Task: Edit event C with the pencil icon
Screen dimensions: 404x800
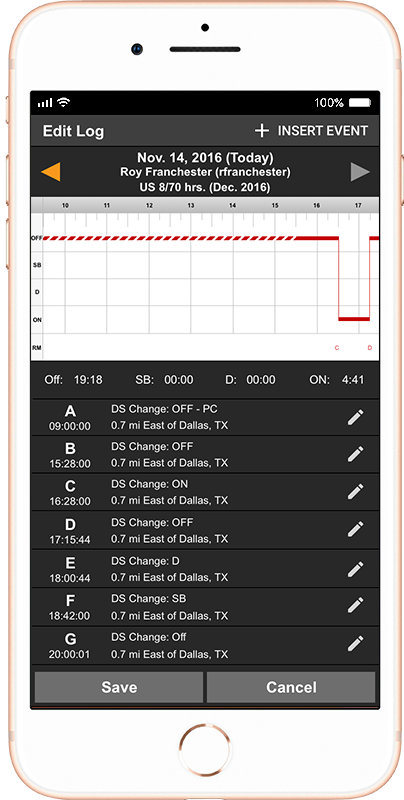Action: click(356, 492)
